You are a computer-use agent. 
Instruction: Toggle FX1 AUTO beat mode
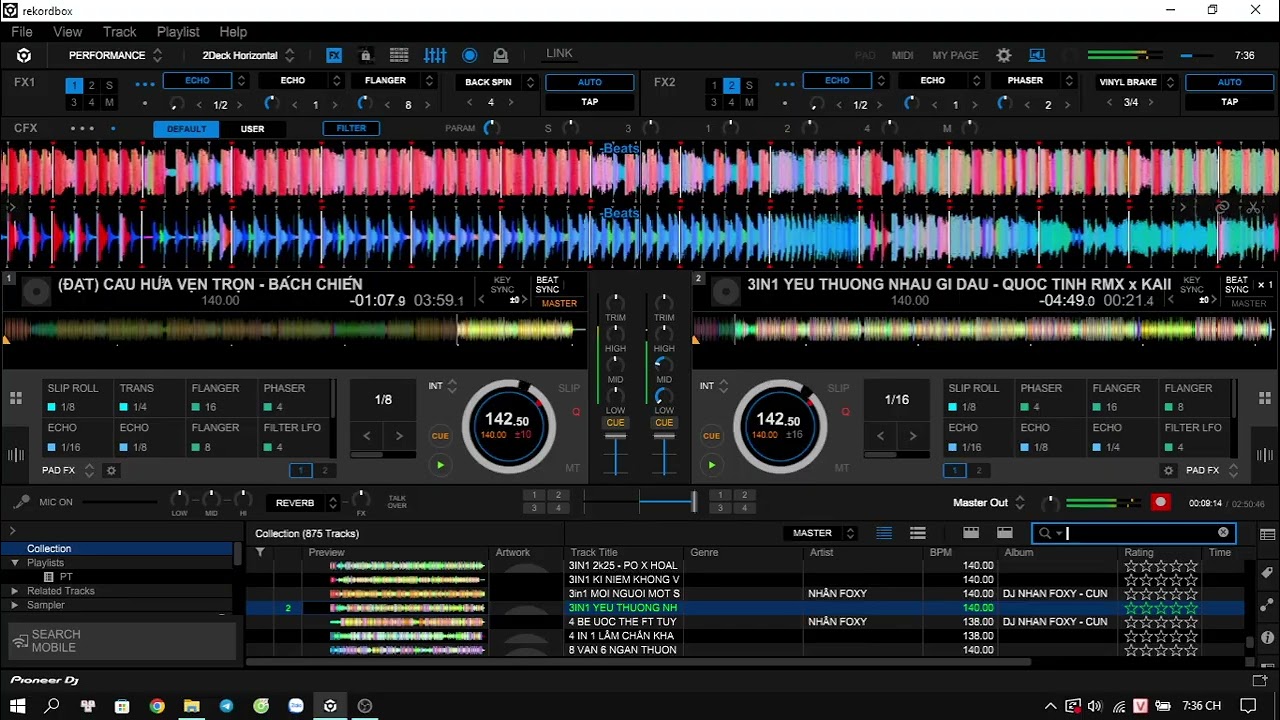[590, 82]
